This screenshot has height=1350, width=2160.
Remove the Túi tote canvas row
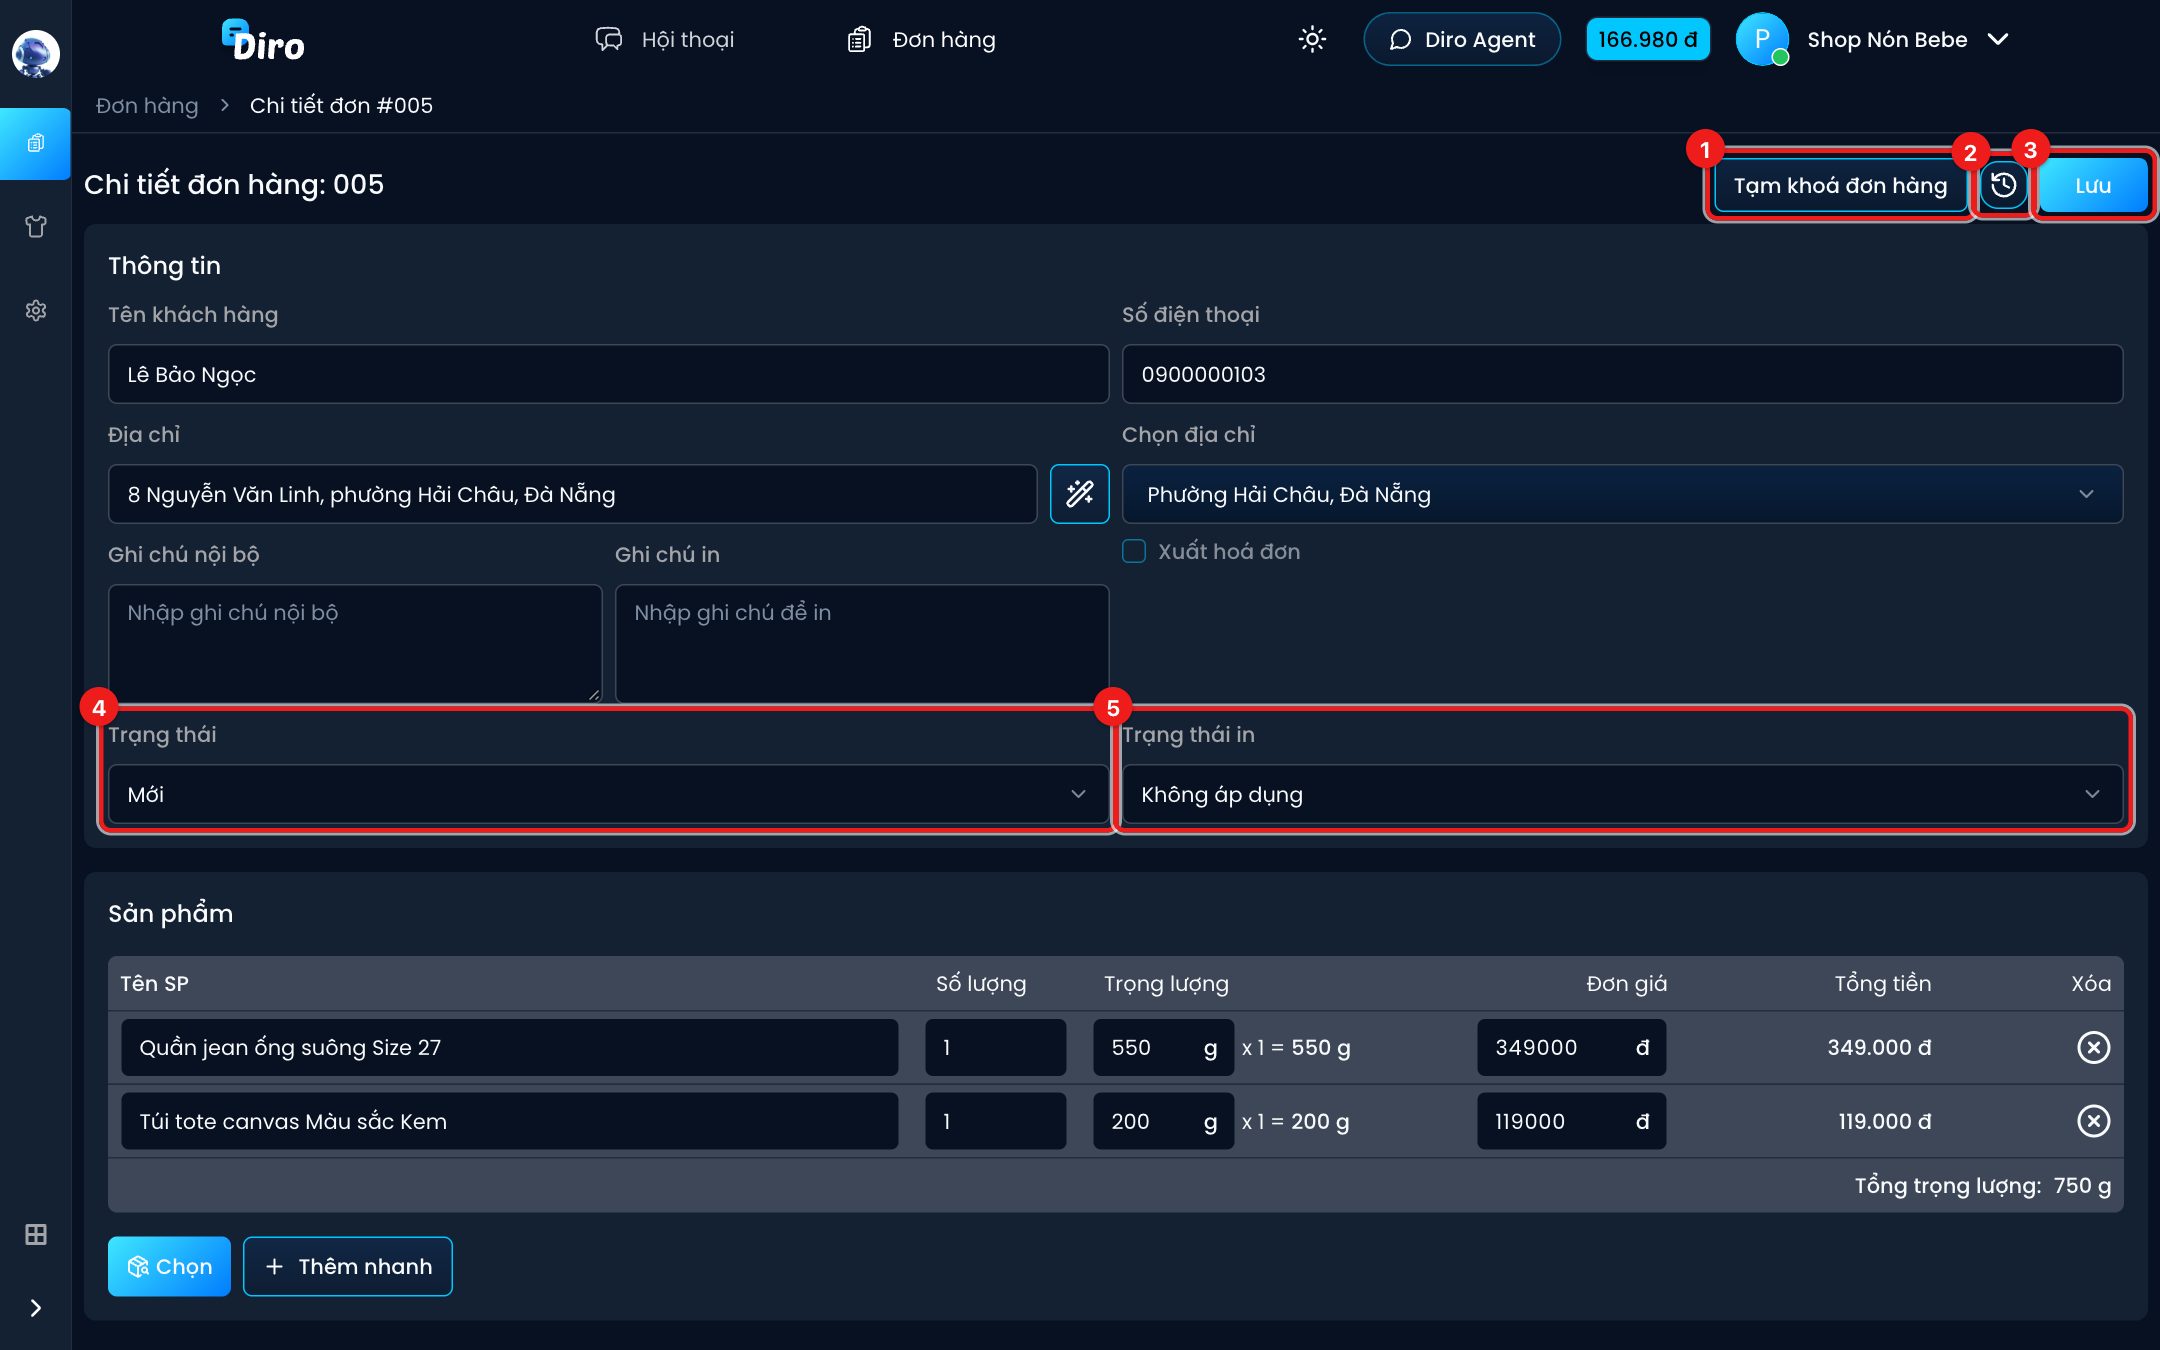click(2093, 1121)
